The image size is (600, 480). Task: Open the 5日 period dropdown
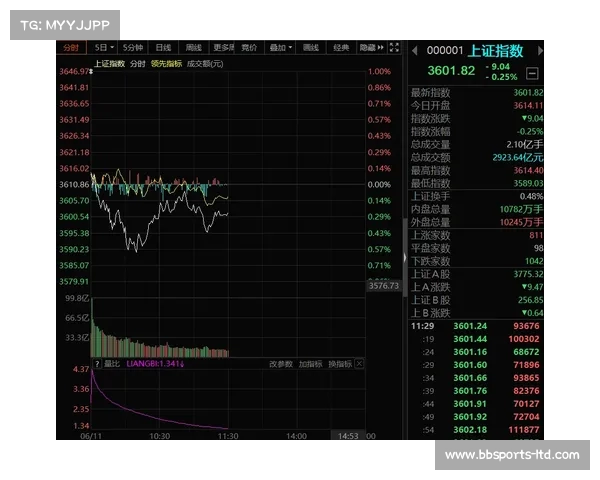pyautogui.click(x=104, y=47)
